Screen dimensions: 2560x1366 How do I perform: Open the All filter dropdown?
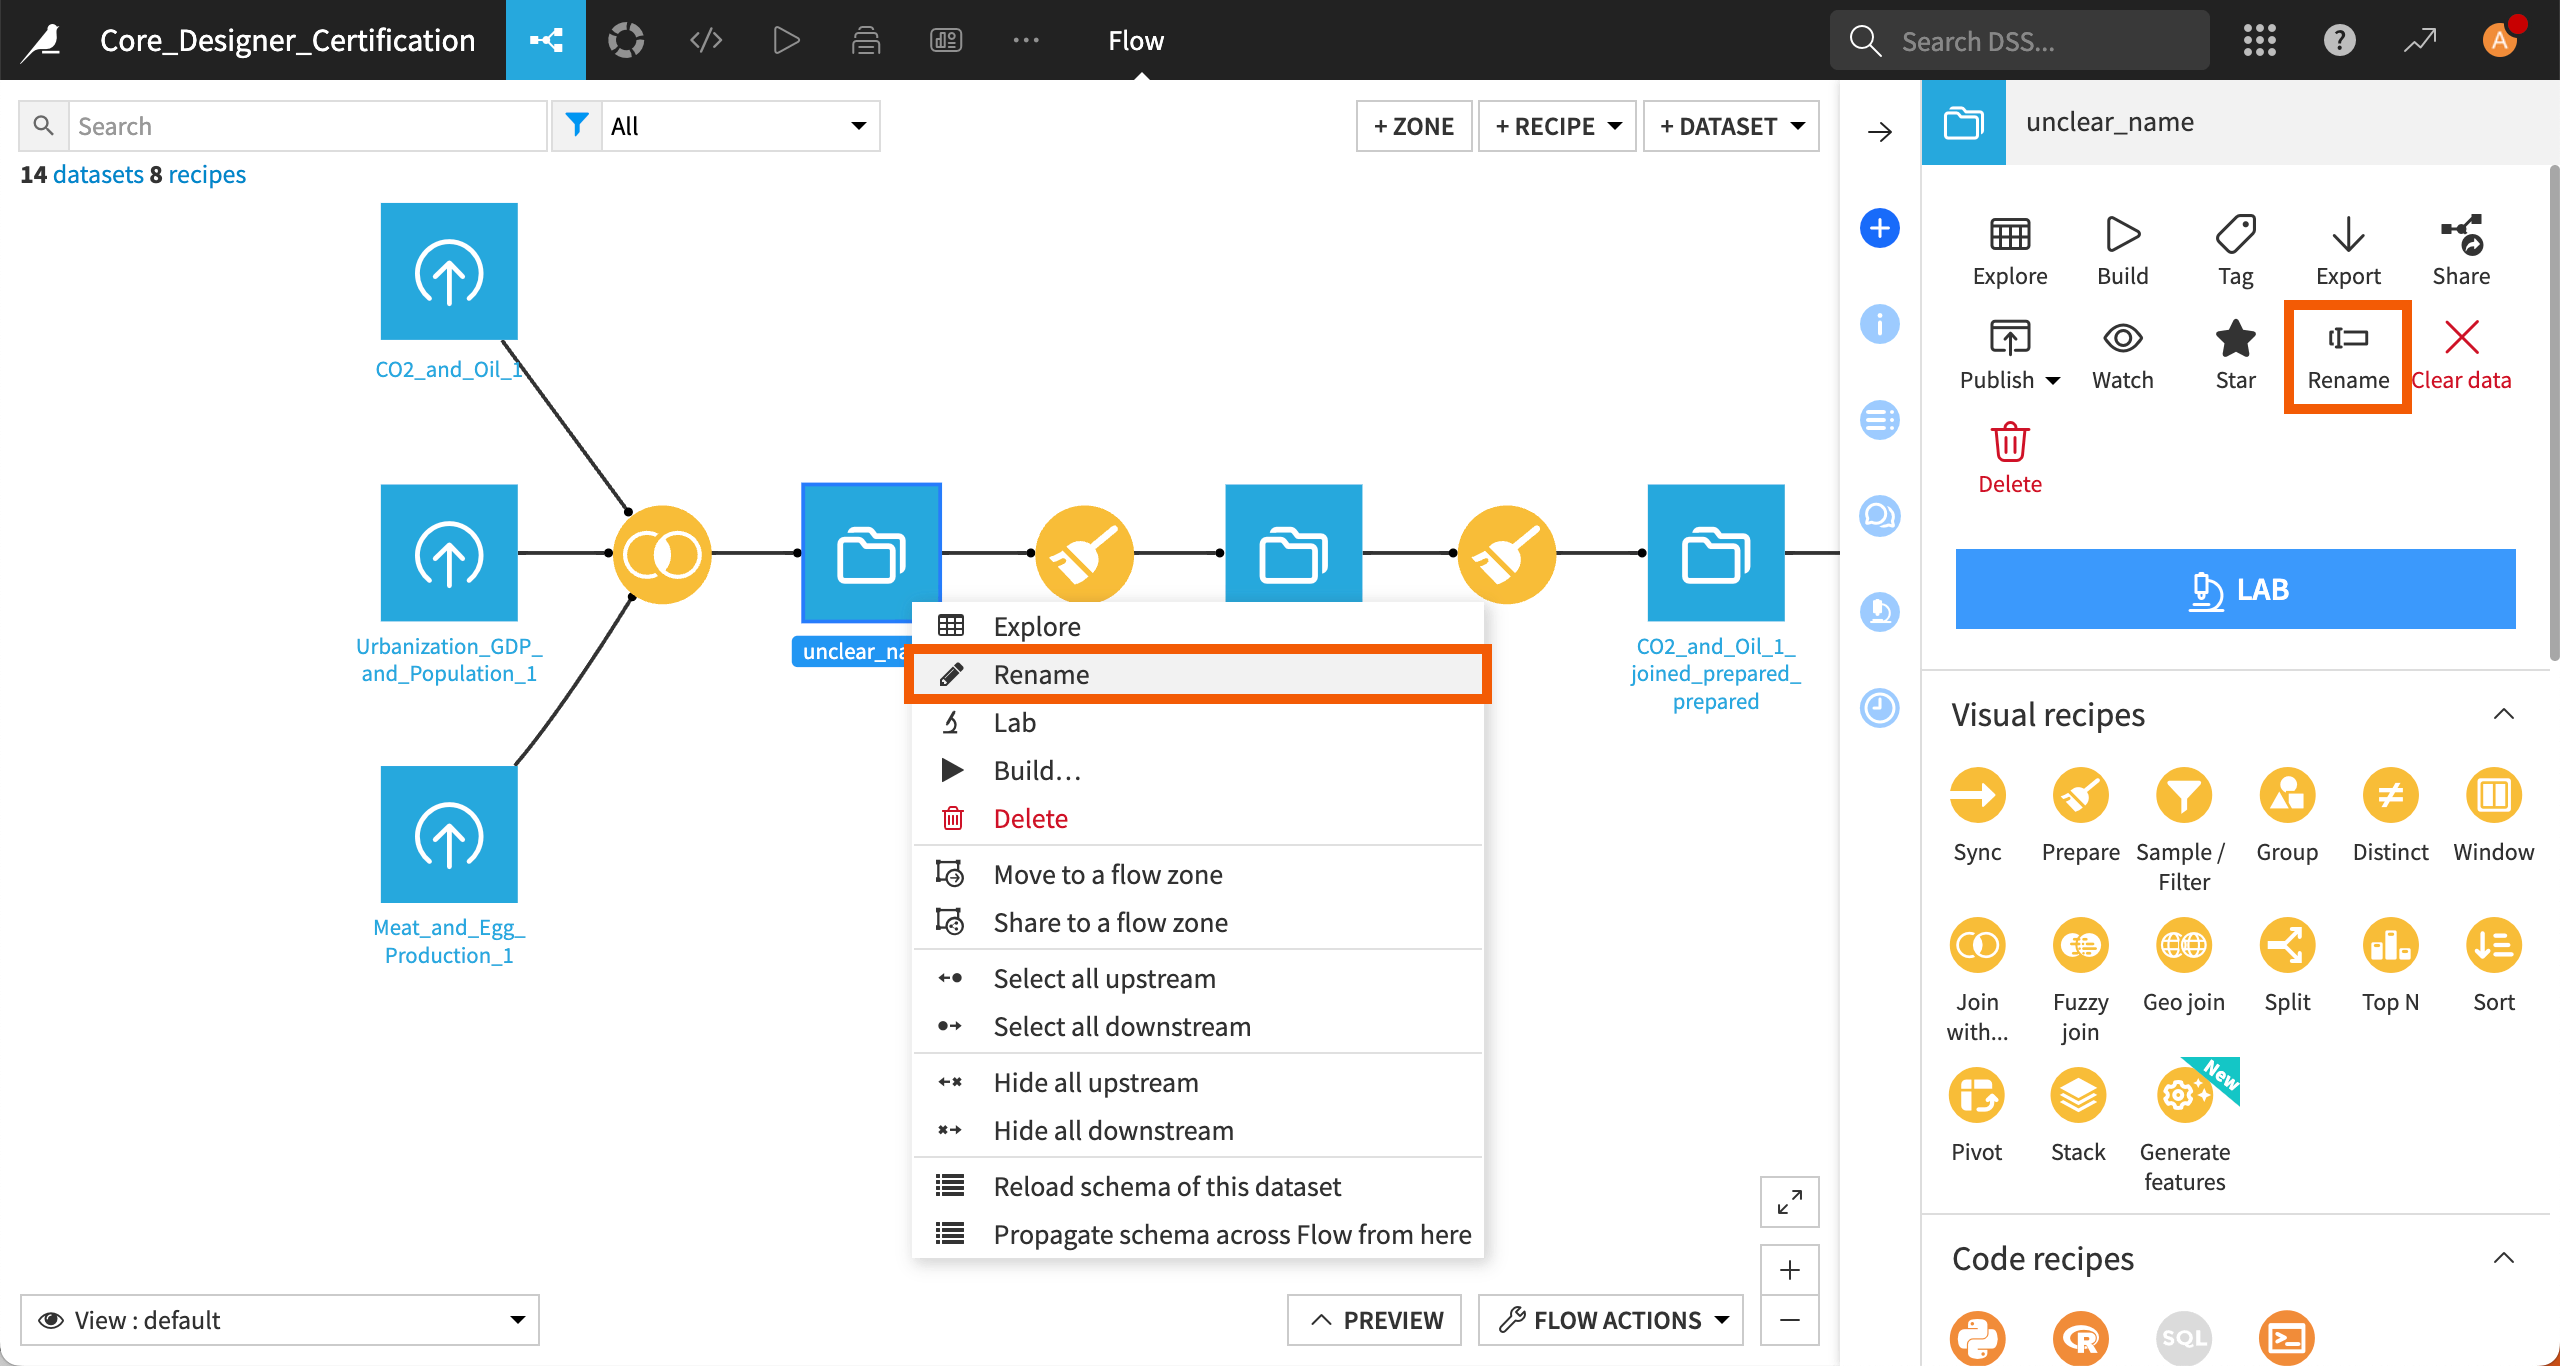click(x=738, y=126)
